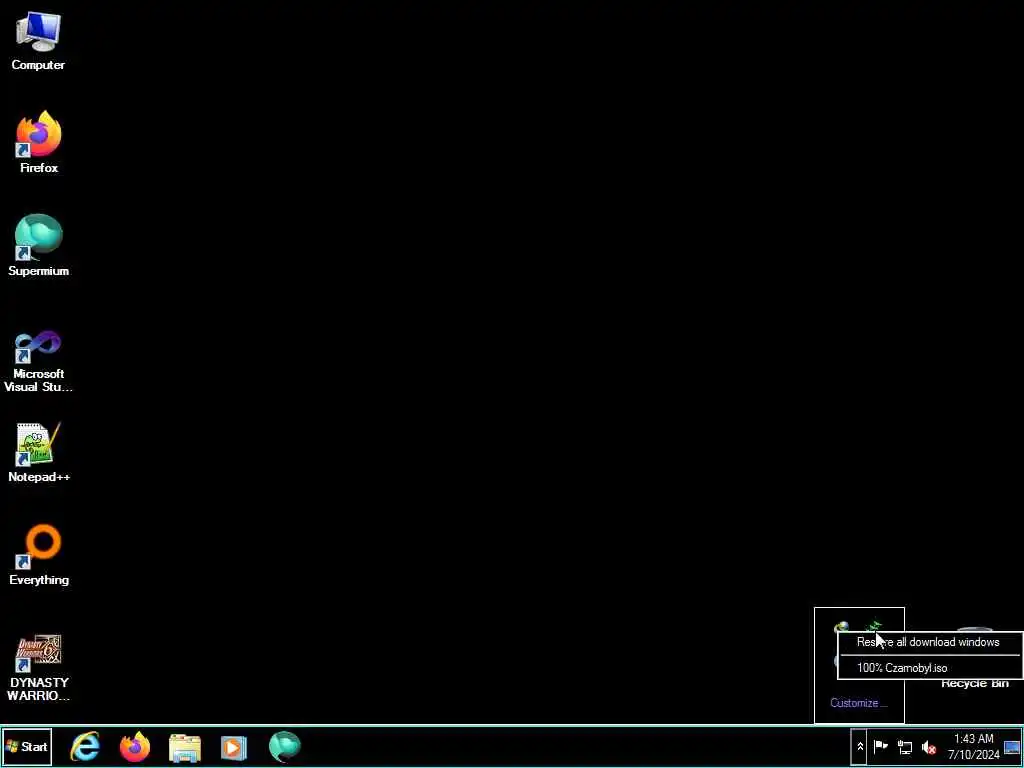Launch Internet Explorer from the taskbar
Image resolution: width=1024 pixels, height=768 pixels.
pos(86,746)
